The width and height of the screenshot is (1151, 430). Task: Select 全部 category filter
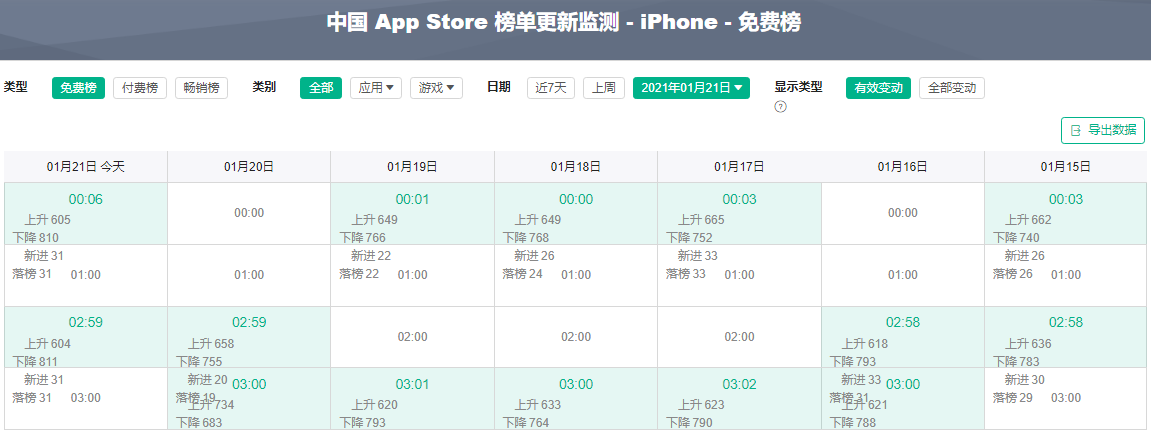321,88
